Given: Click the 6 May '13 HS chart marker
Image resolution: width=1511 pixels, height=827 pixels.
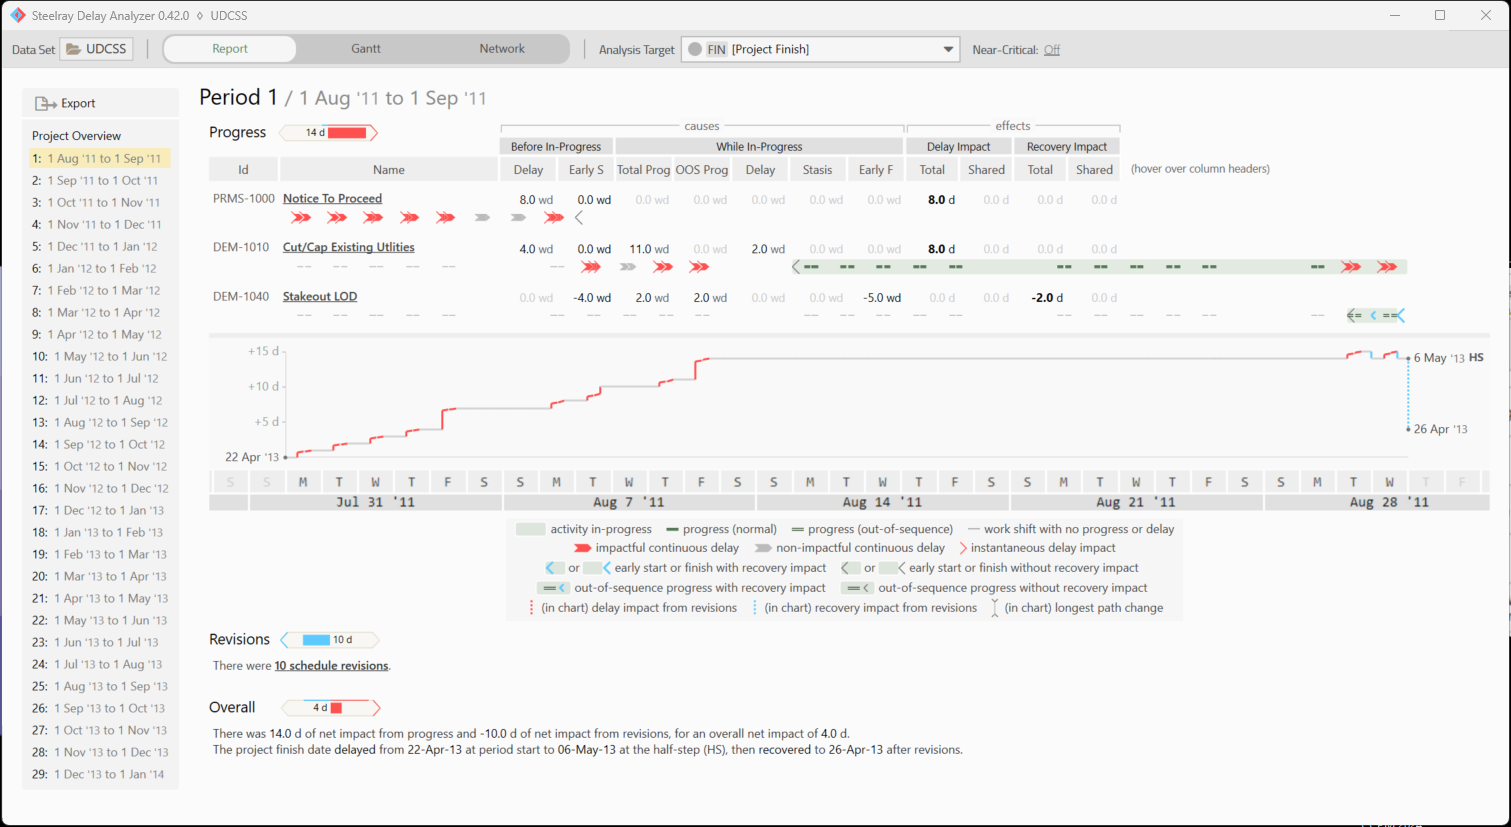Looking at the screenshot, I should [1409, 358].
